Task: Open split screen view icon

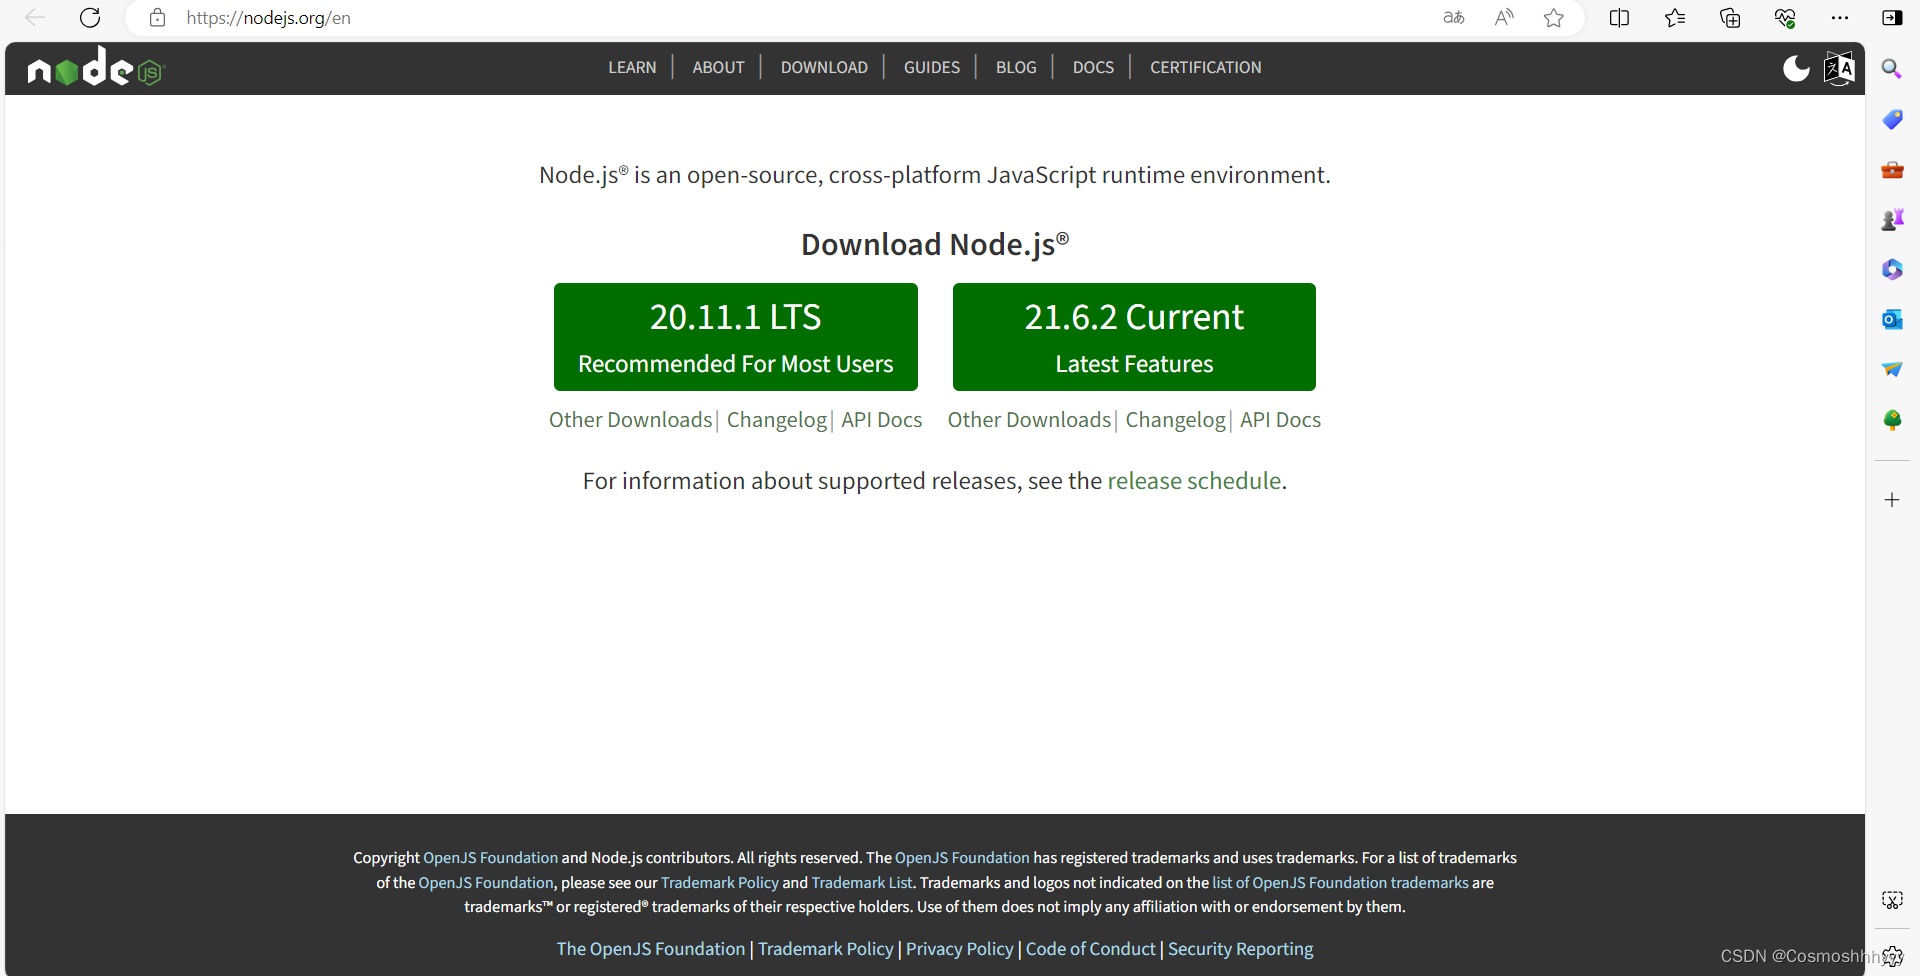Action: 1620,18
